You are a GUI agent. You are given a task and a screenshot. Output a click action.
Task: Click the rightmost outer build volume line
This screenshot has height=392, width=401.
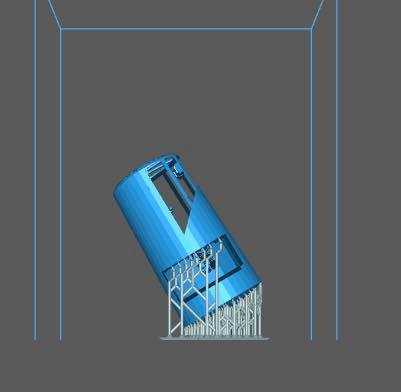(x=337, y=170)
